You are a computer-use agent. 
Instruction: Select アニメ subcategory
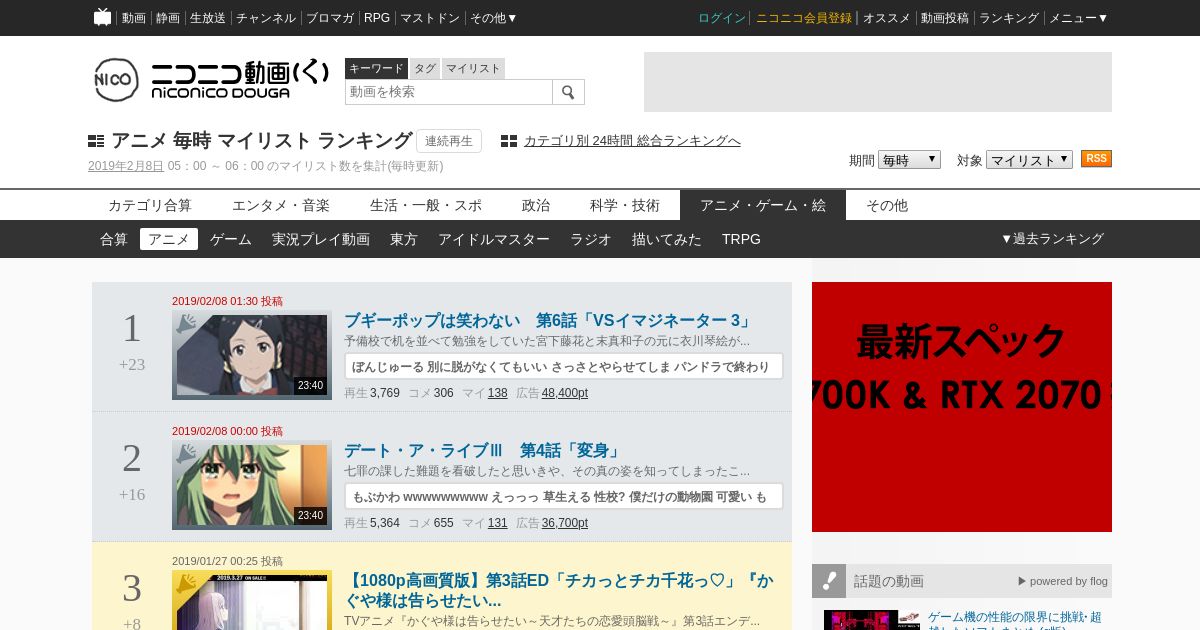tap(169, 239)
